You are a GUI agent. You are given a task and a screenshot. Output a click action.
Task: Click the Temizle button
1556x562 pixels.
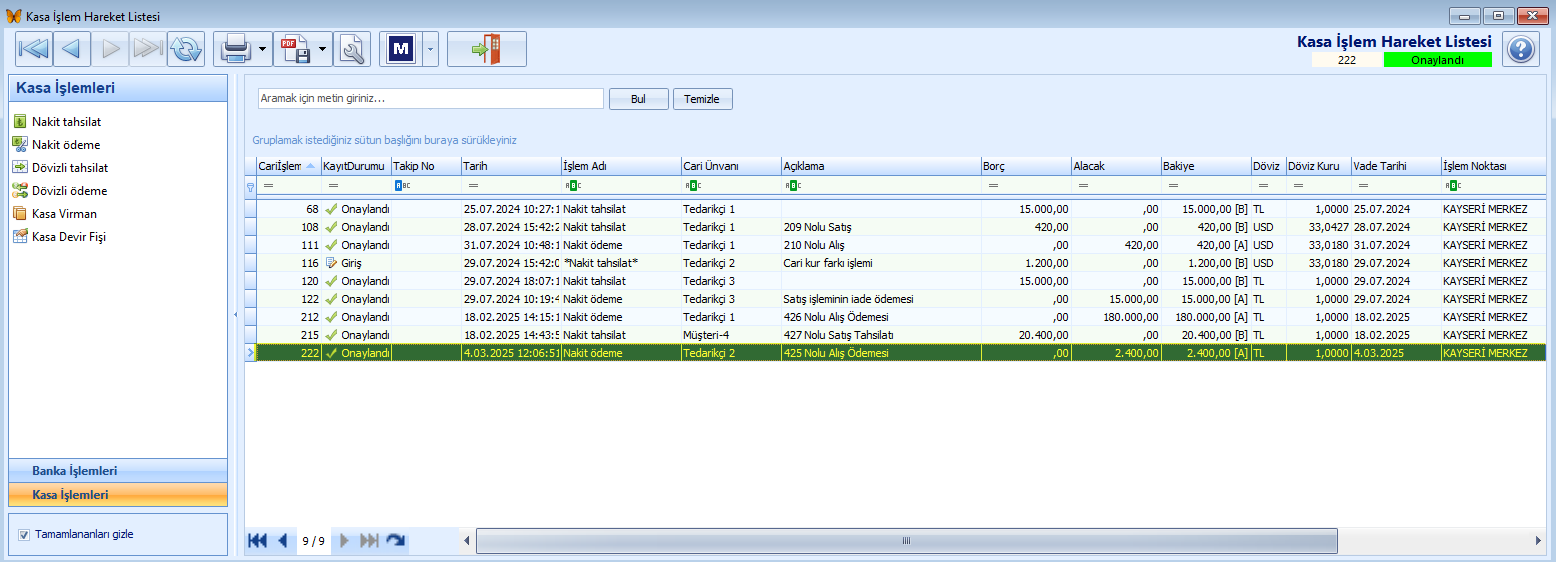703,99
